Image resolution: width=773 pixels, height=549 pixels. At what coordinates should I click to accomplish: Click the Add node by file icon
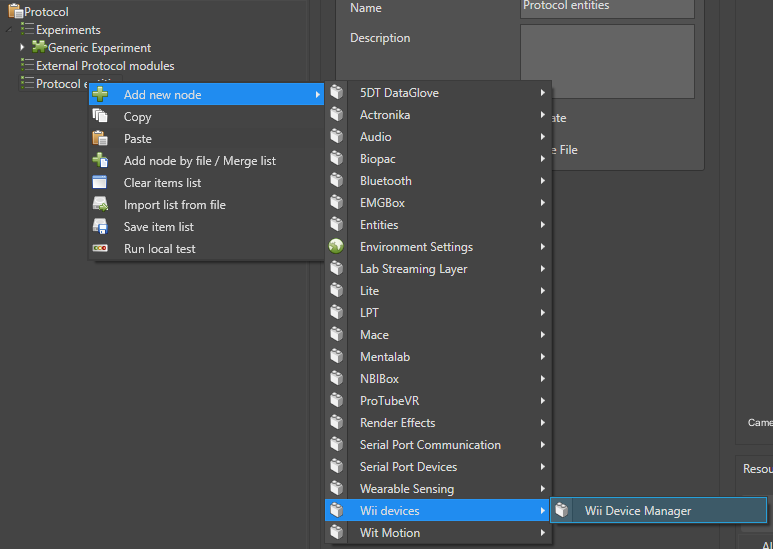(x=100, y=160)
